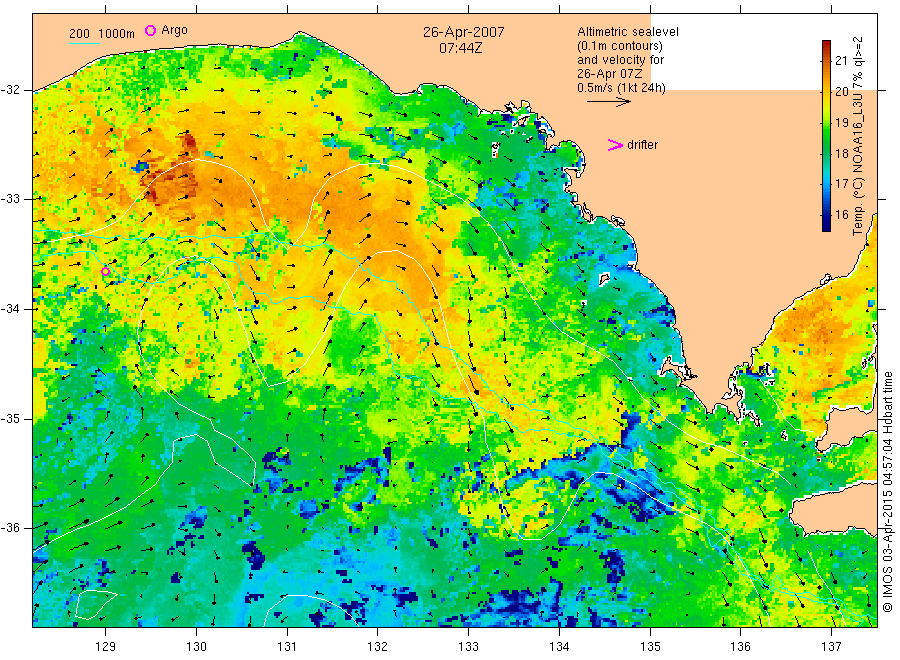900x660 pixels.
Task: Click longitude axis label 134
Action: (559, 647)
